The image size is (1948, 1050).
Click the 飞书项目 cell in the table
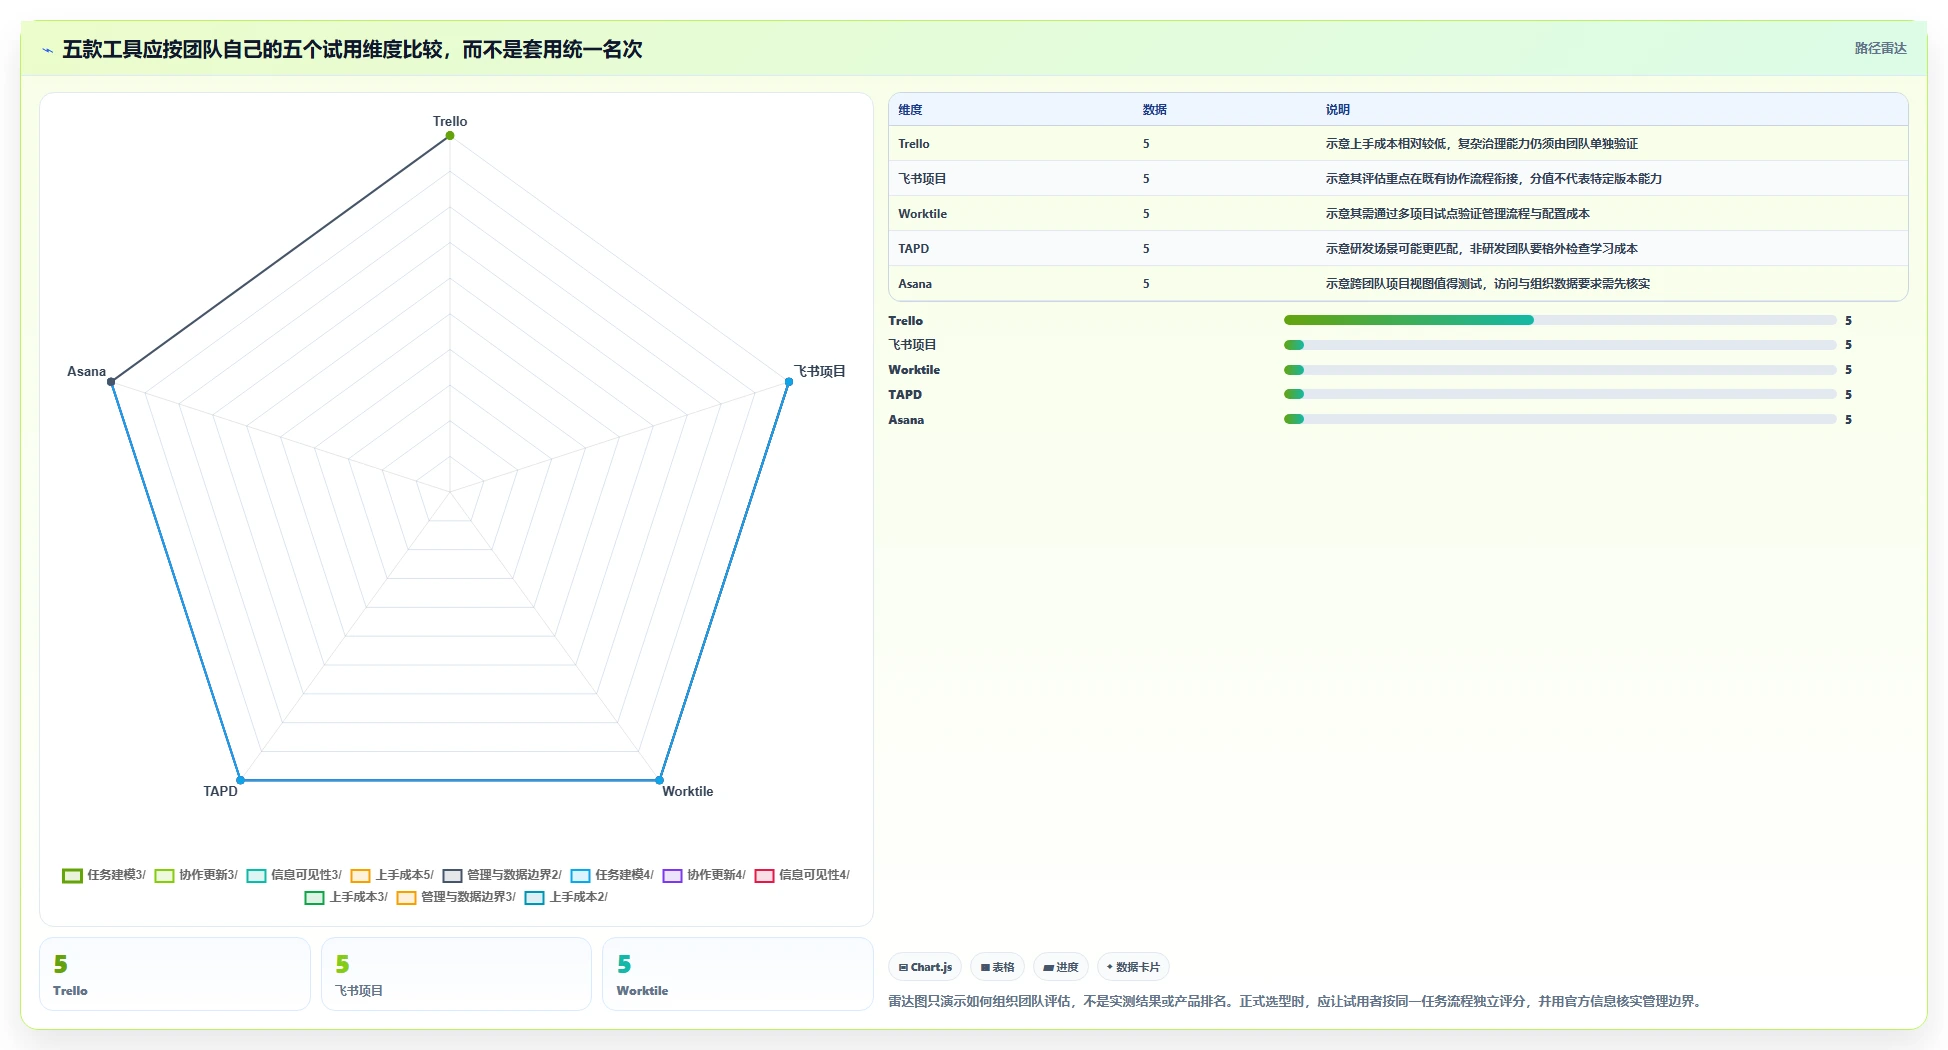click(x=922, y=179)
